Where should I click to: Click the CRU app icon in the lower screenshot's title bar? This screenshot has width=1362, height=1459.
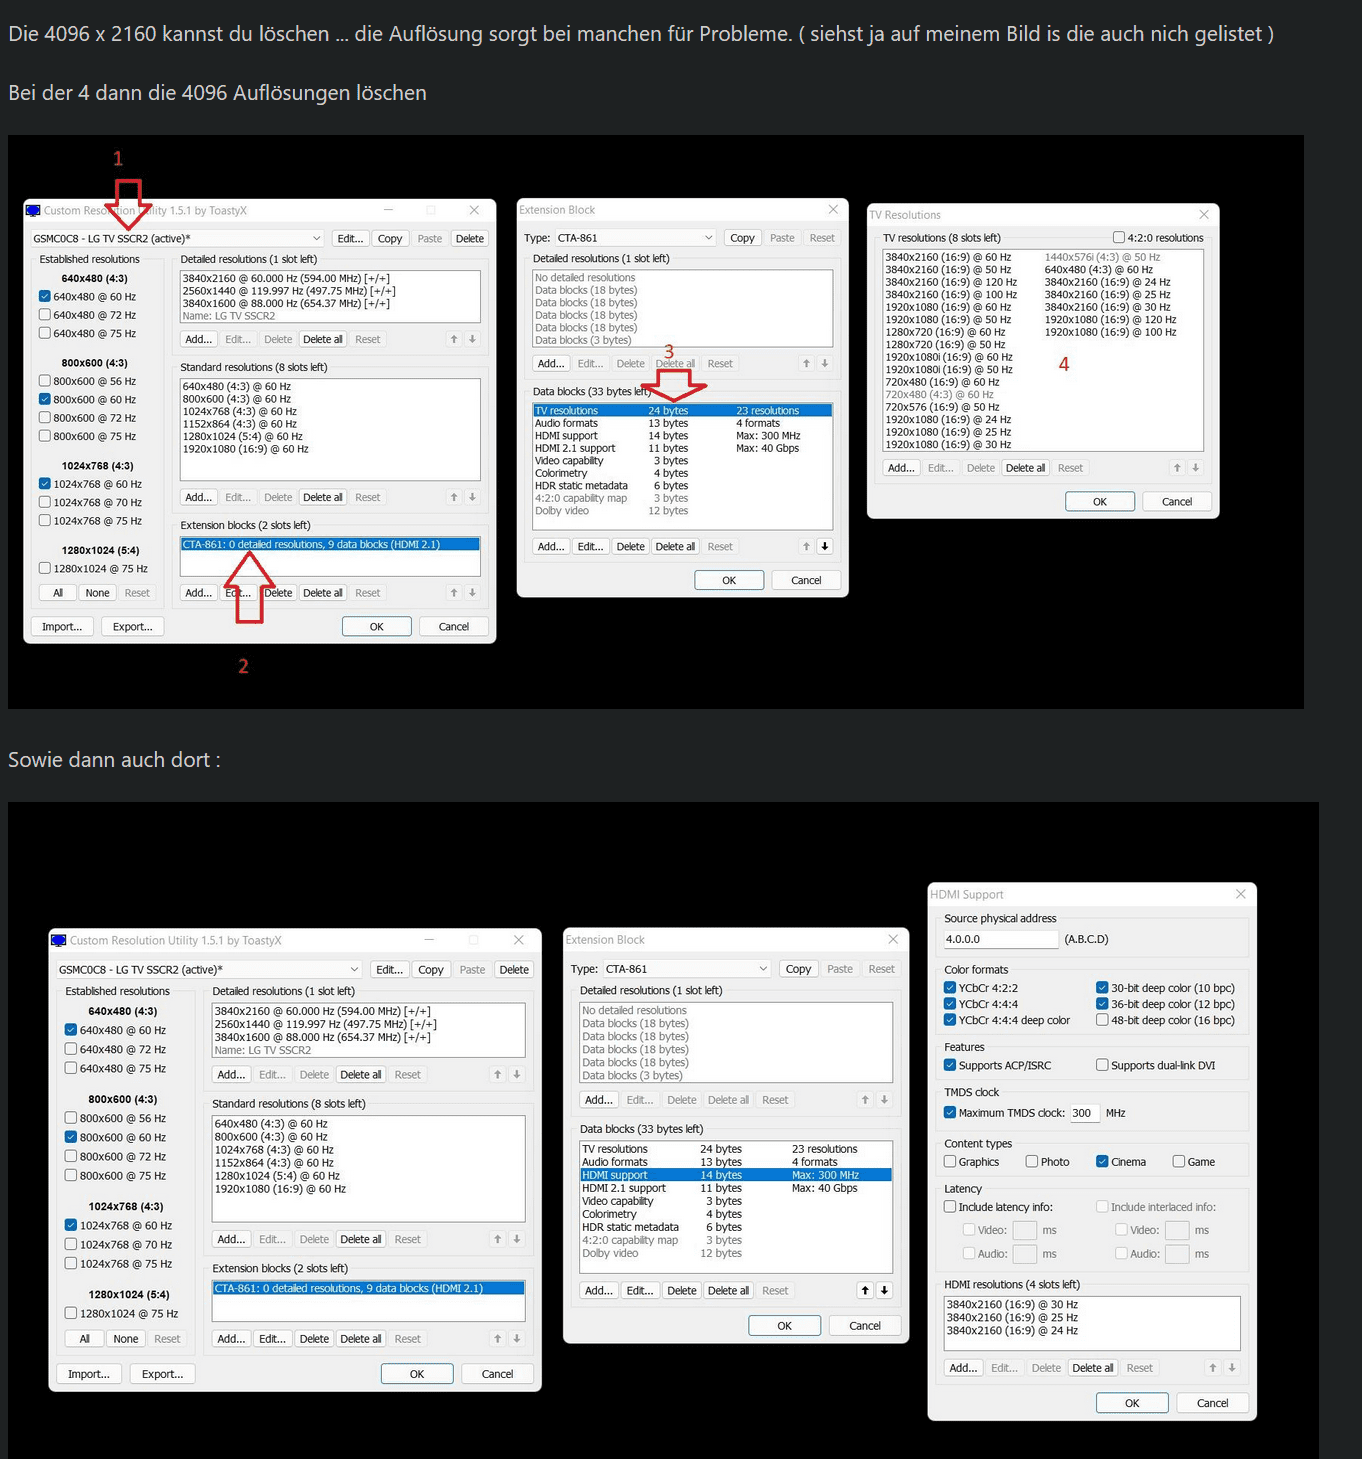(59, 940)
